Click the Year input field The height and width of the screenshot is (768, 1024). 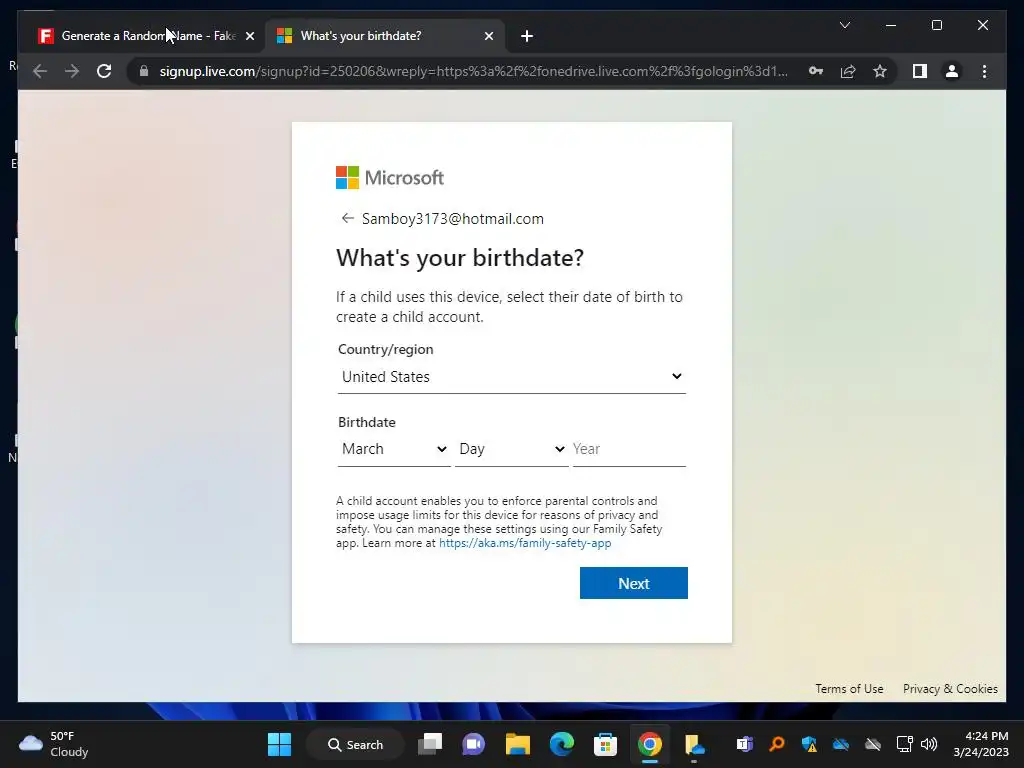629,449
